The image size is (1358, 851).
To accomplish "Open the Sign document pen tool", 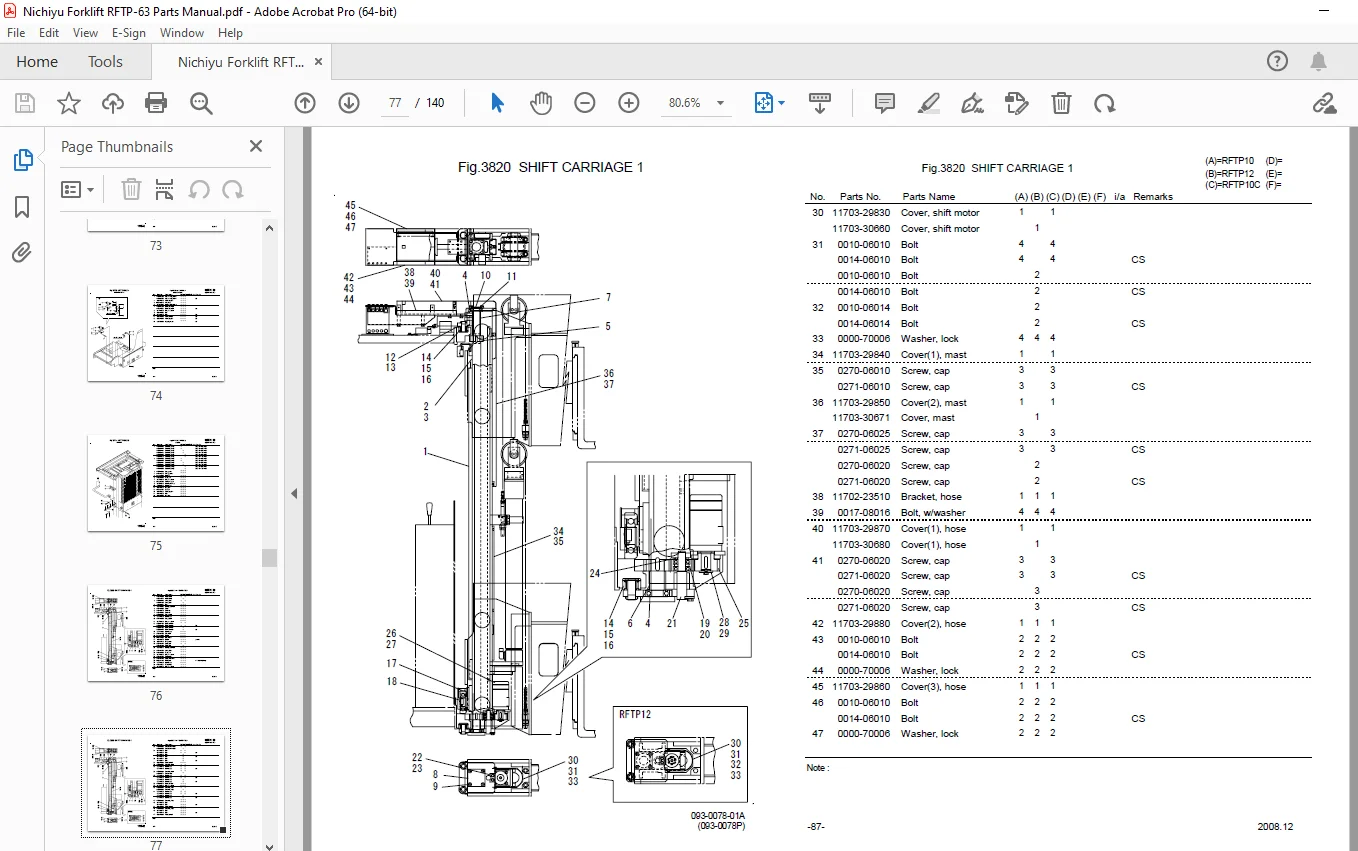I will [x=972, y=103].
